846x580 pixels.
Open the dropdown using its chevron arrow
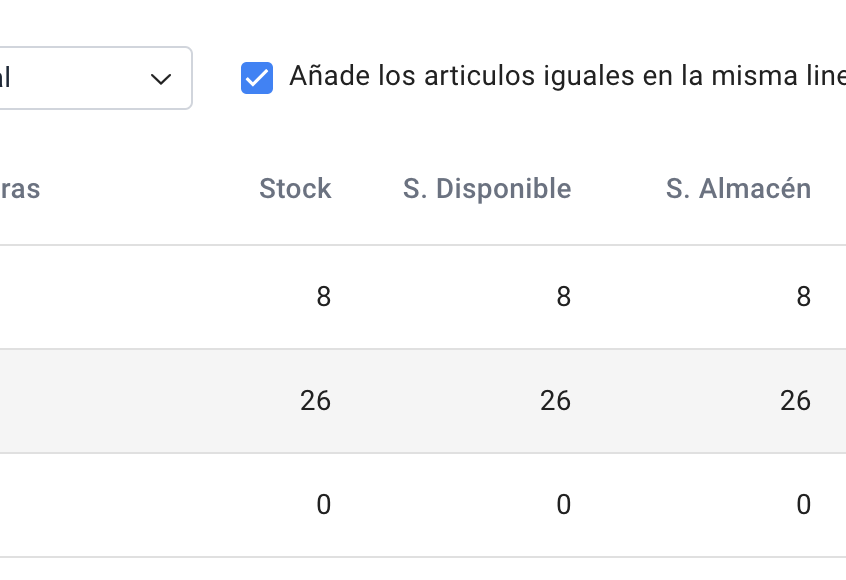pyautogui.click(x=160, y=79)
